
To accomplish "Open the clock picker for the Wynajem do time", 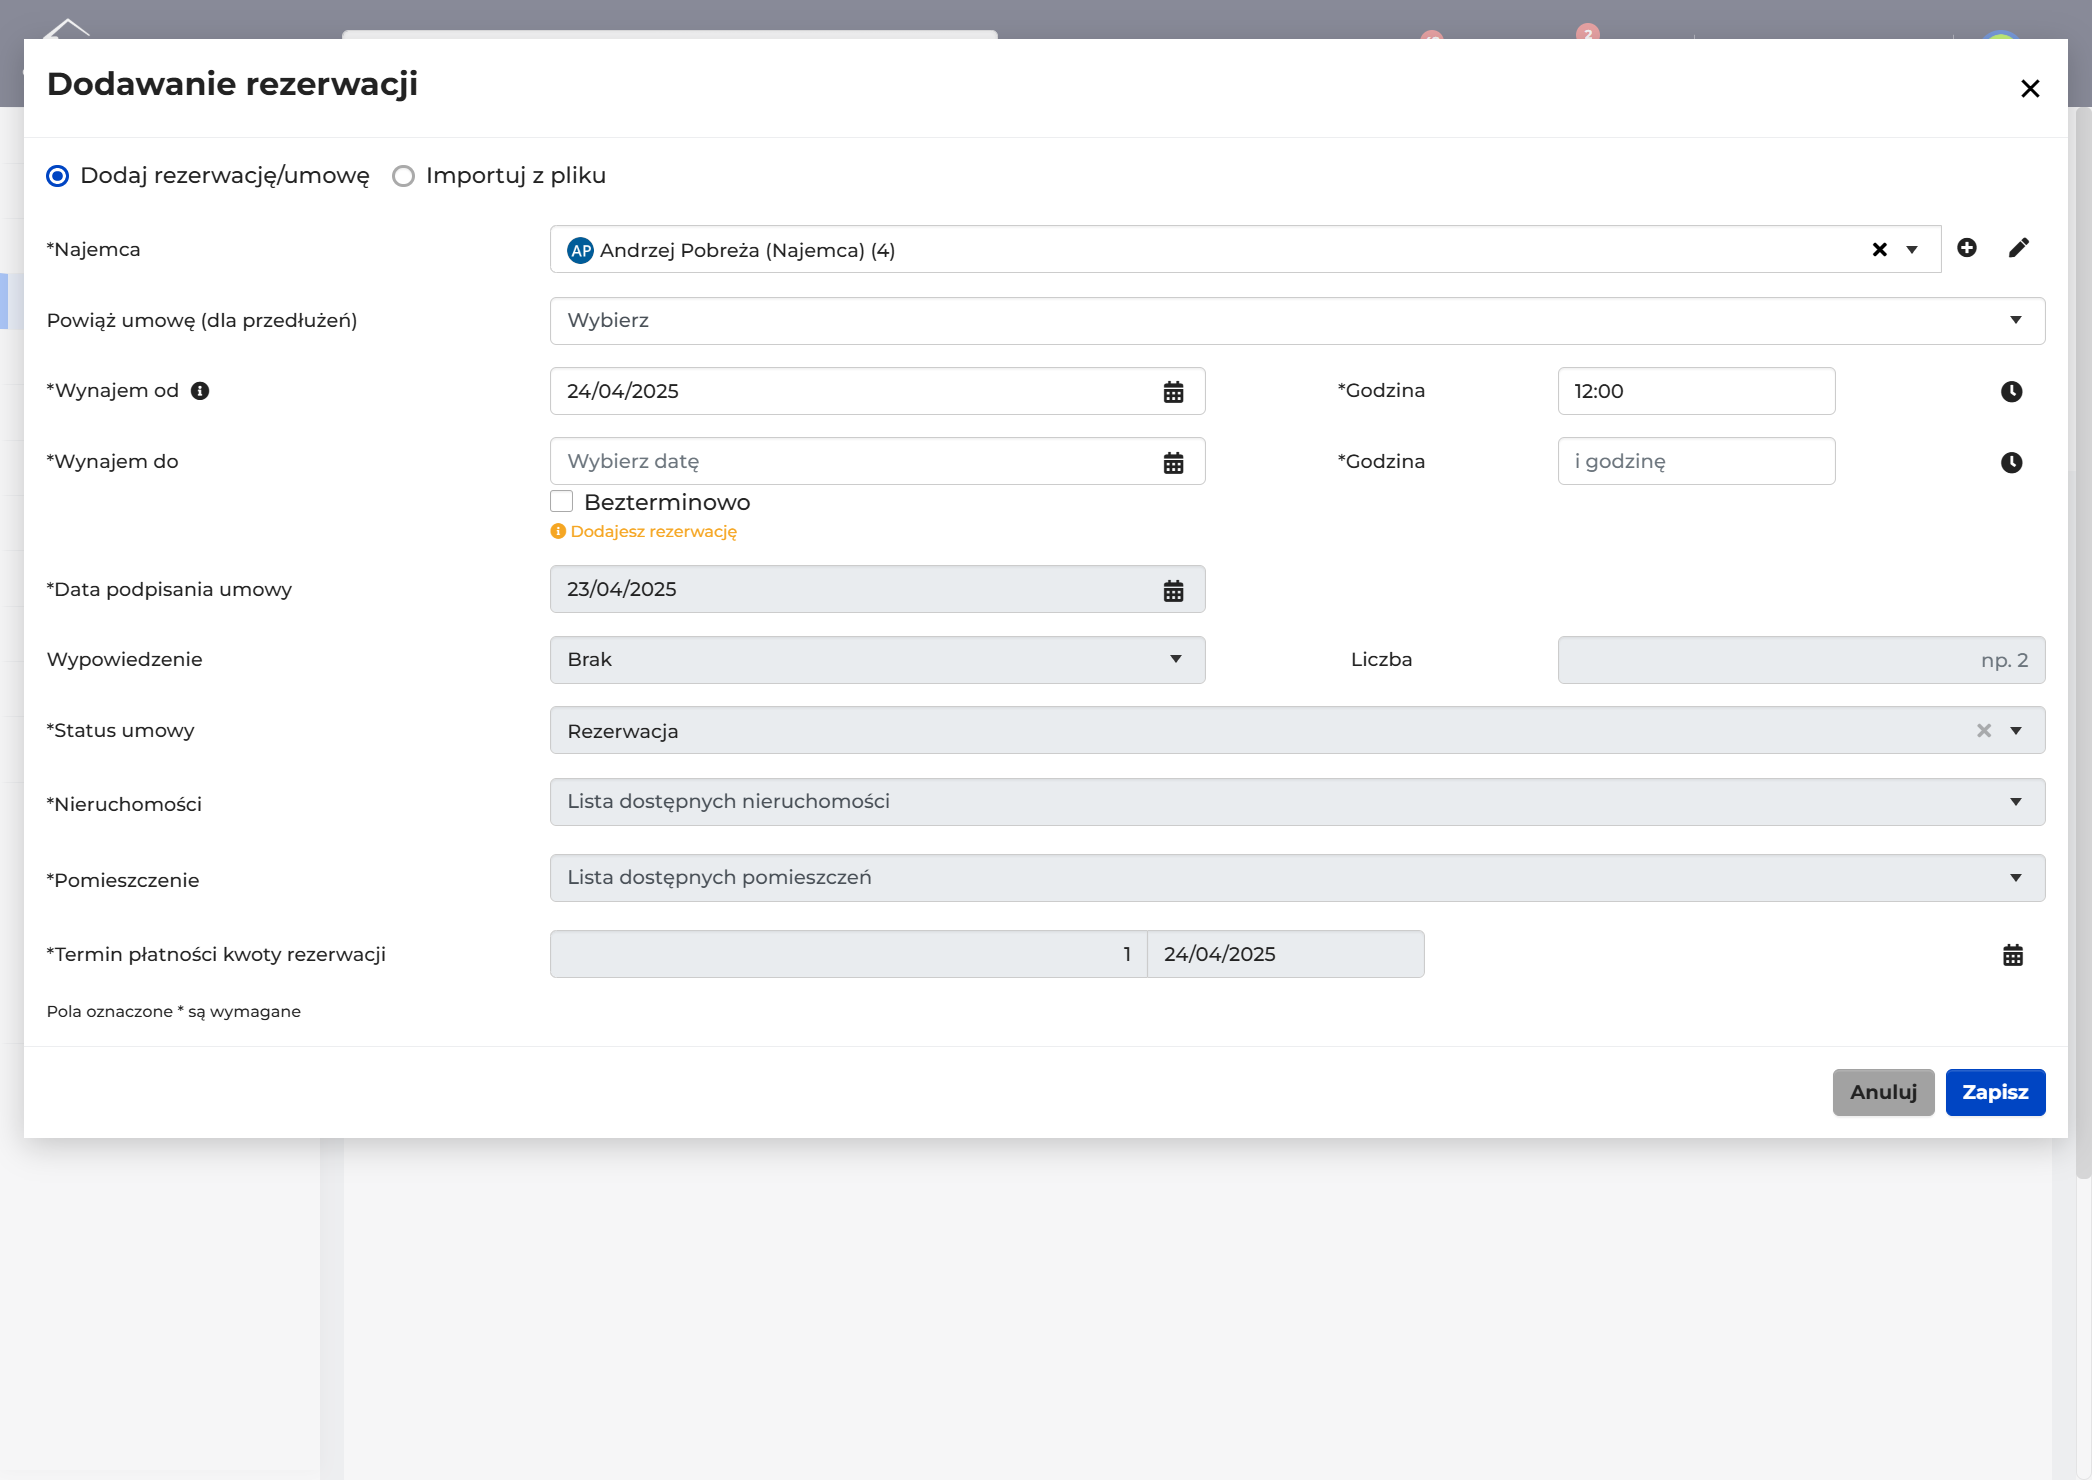I will point(2012,463).
